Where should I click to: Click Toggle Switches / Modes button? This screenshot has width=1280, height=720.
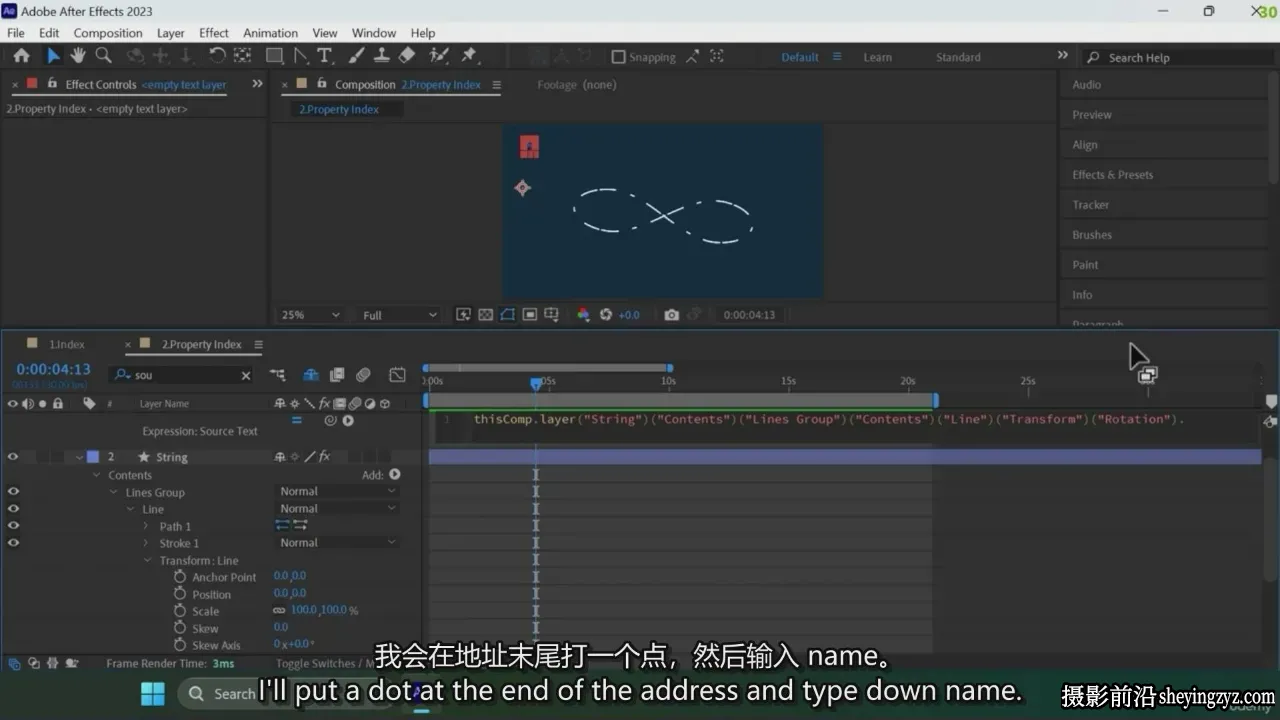[325, 663]
